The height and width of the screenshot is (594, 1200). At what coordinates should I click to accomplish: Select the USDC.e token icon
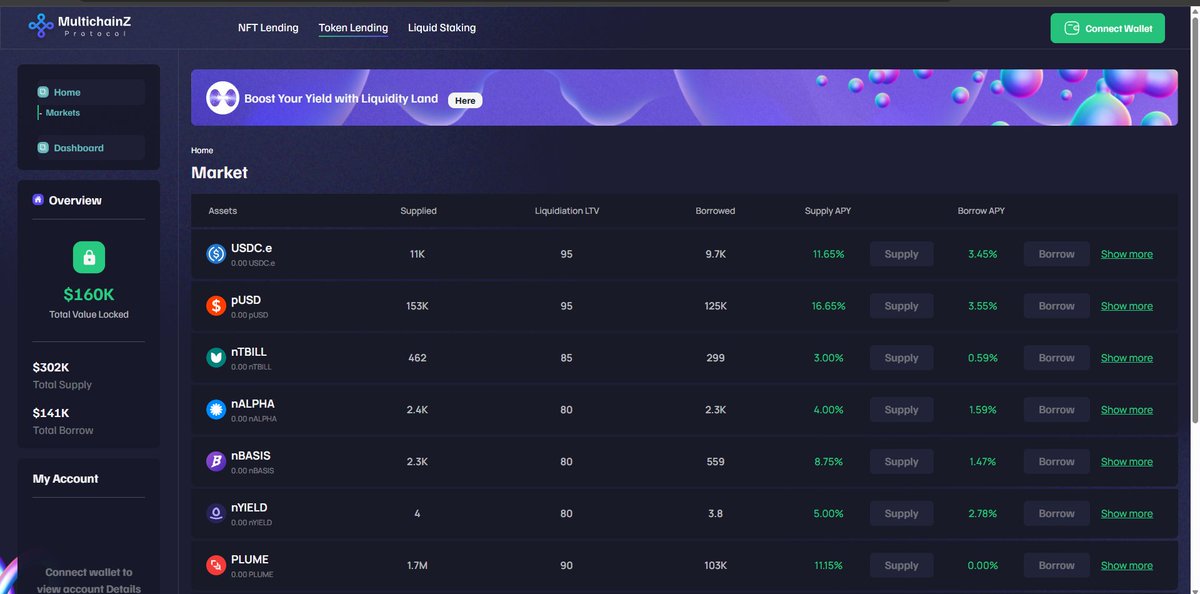click(x=215, y=253)
